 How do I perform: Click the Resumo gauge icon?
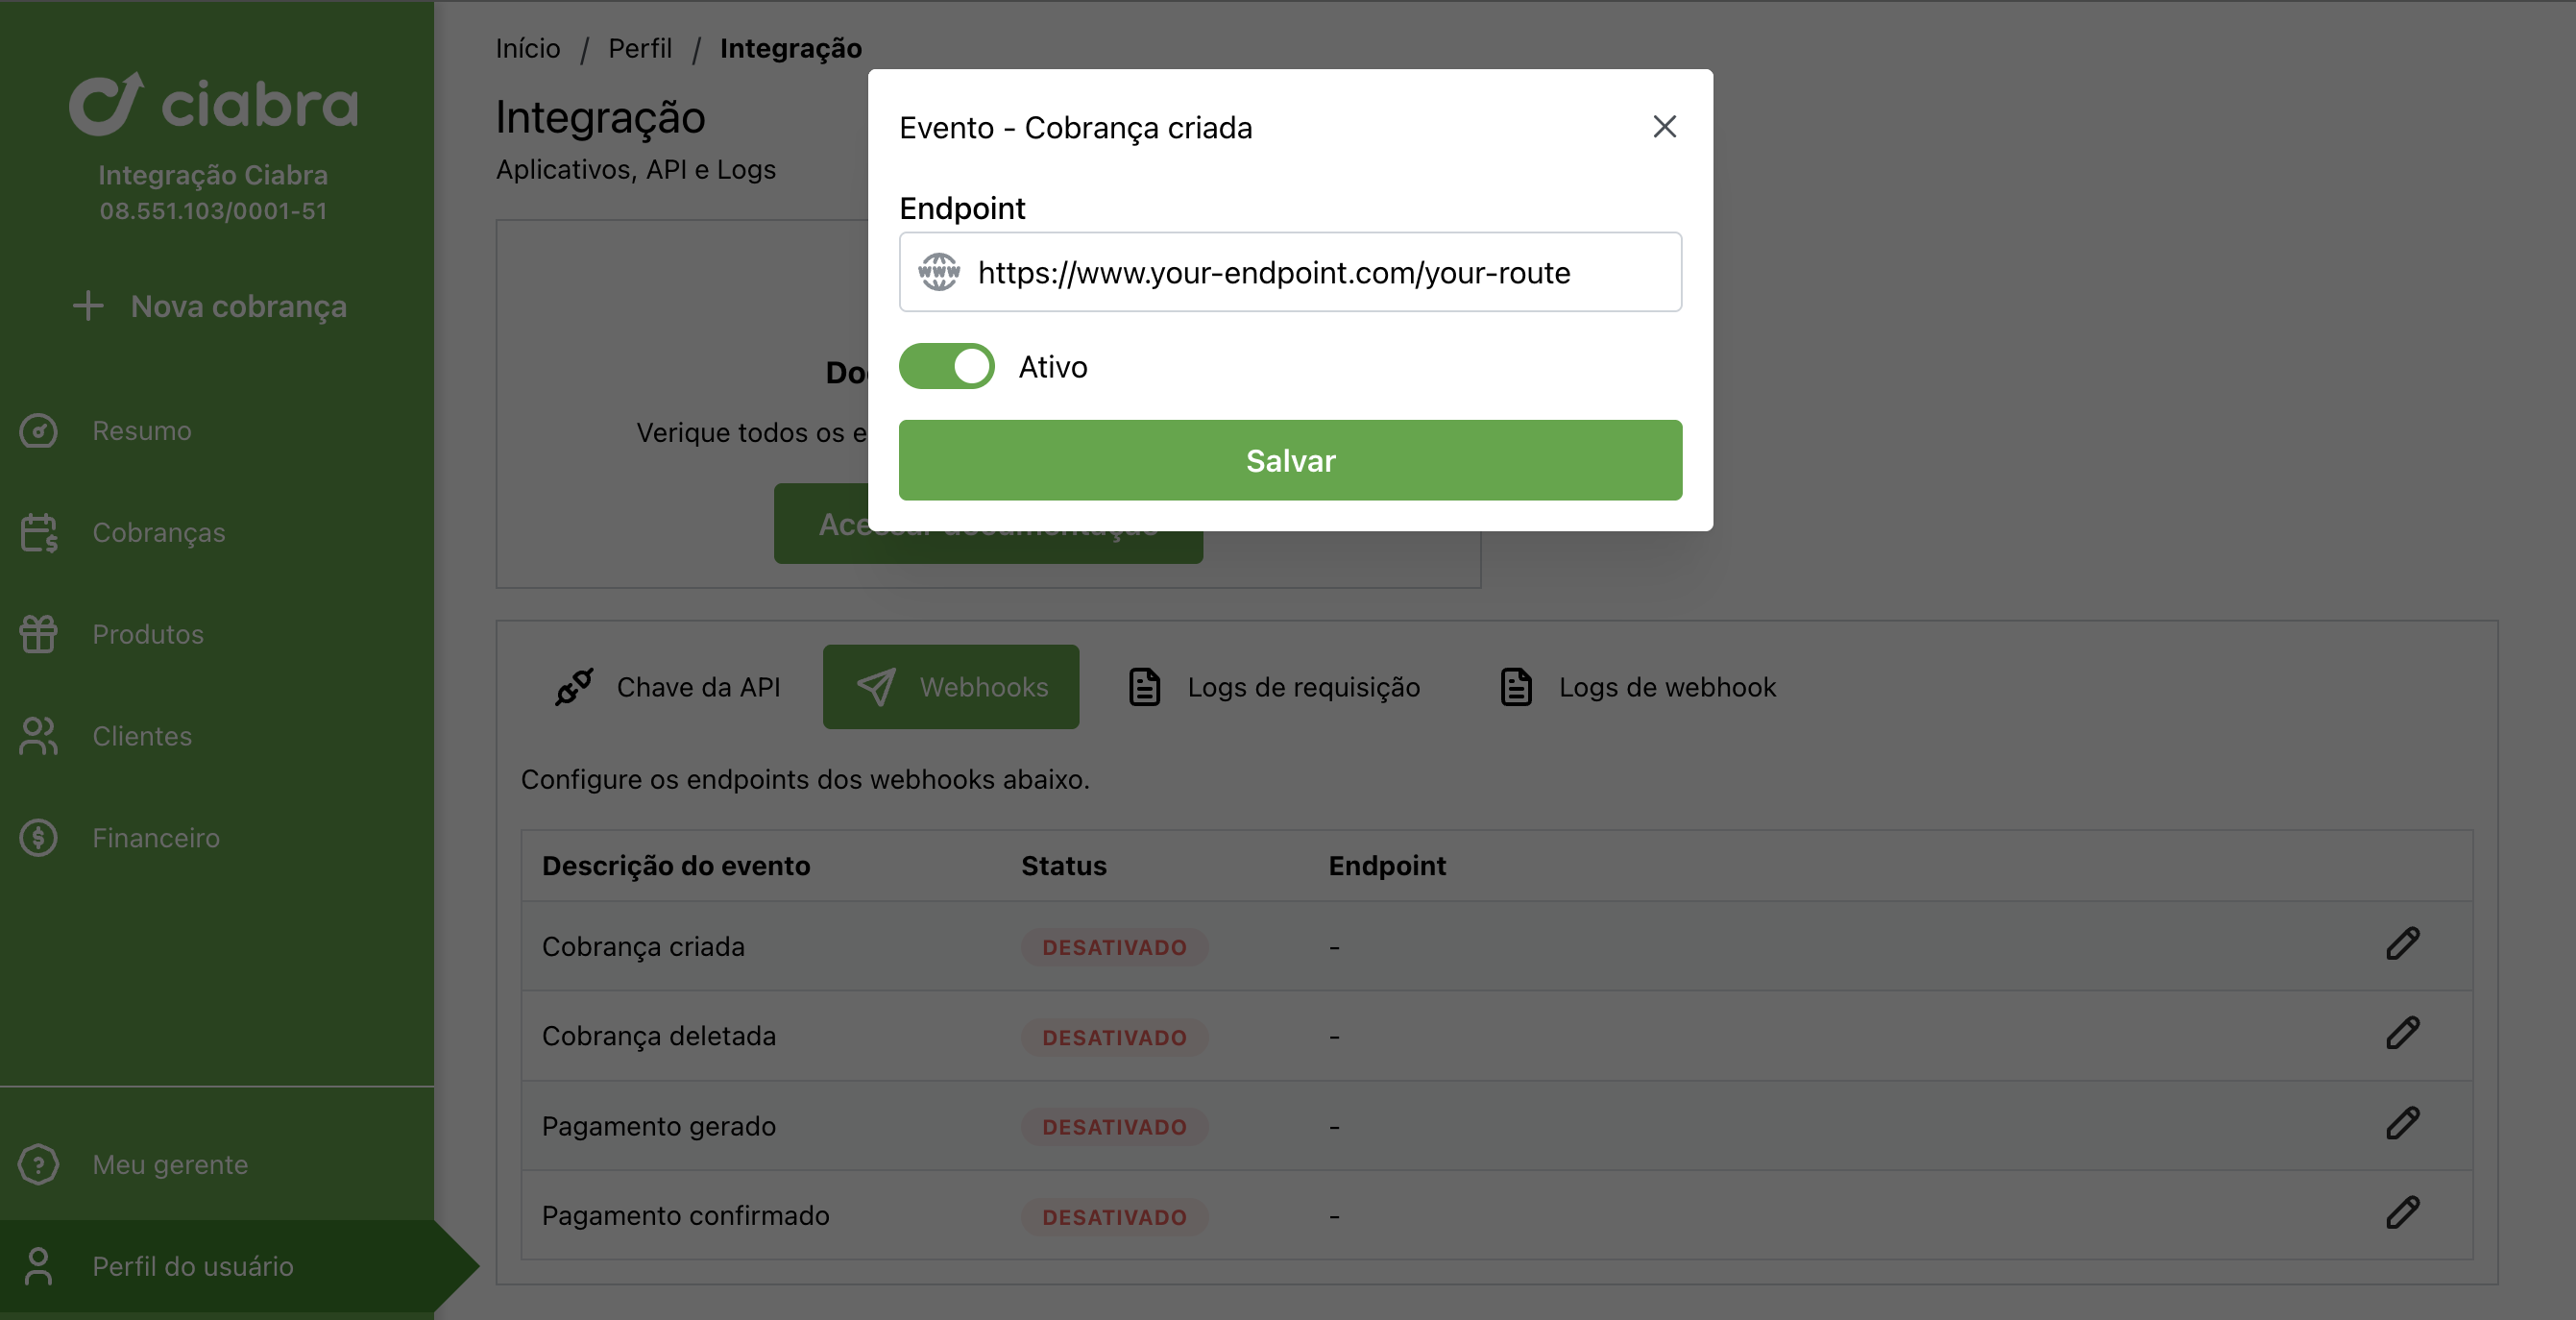point(39,431)
